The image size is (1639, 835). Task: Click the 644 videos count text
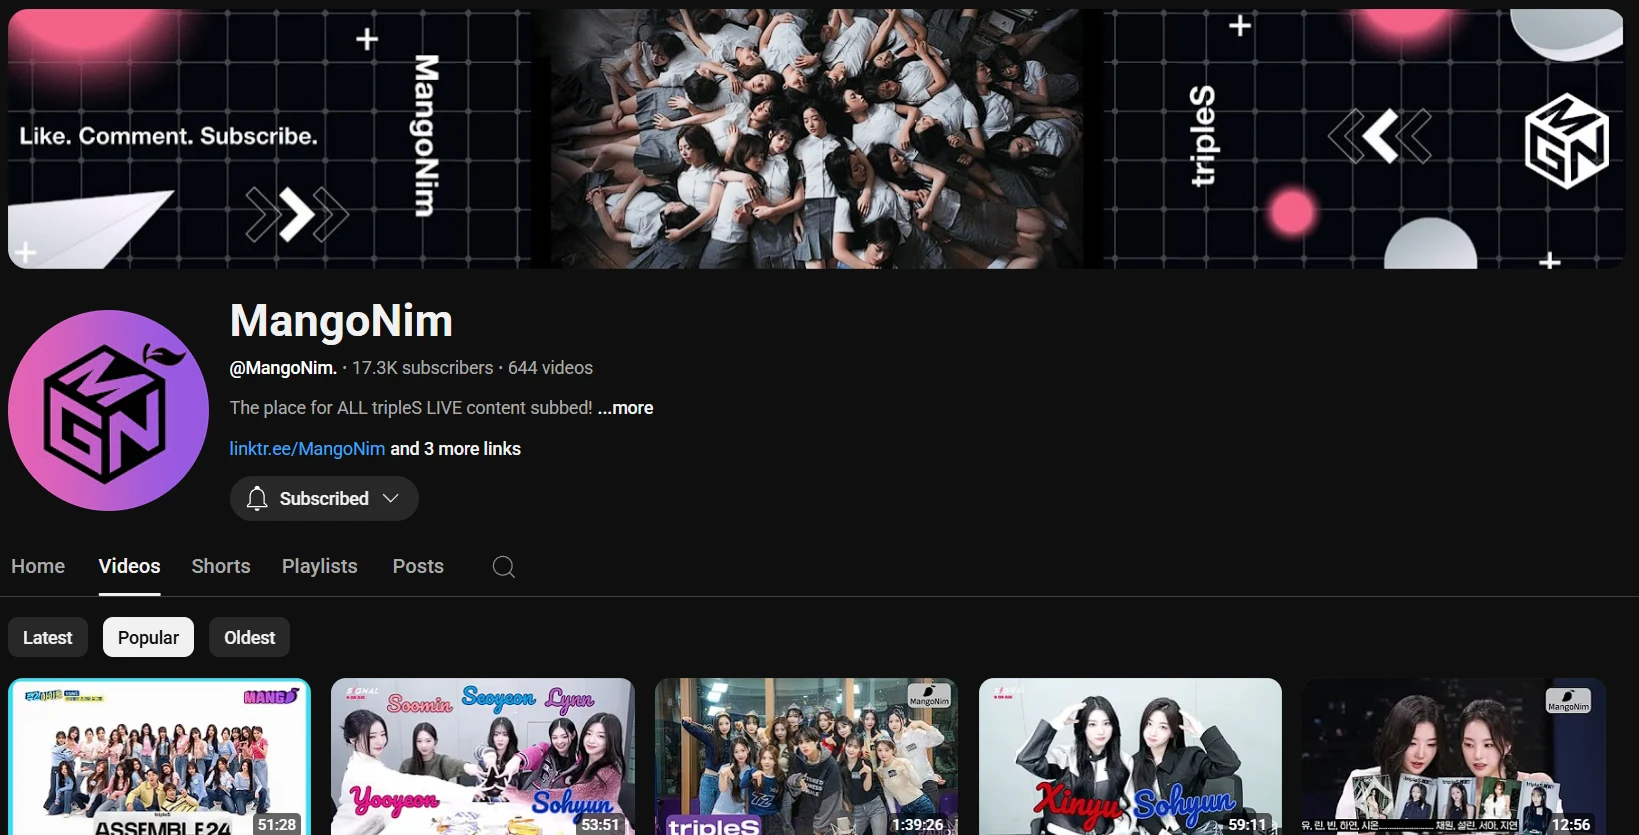pyautogui.click(x=550, y=368)
